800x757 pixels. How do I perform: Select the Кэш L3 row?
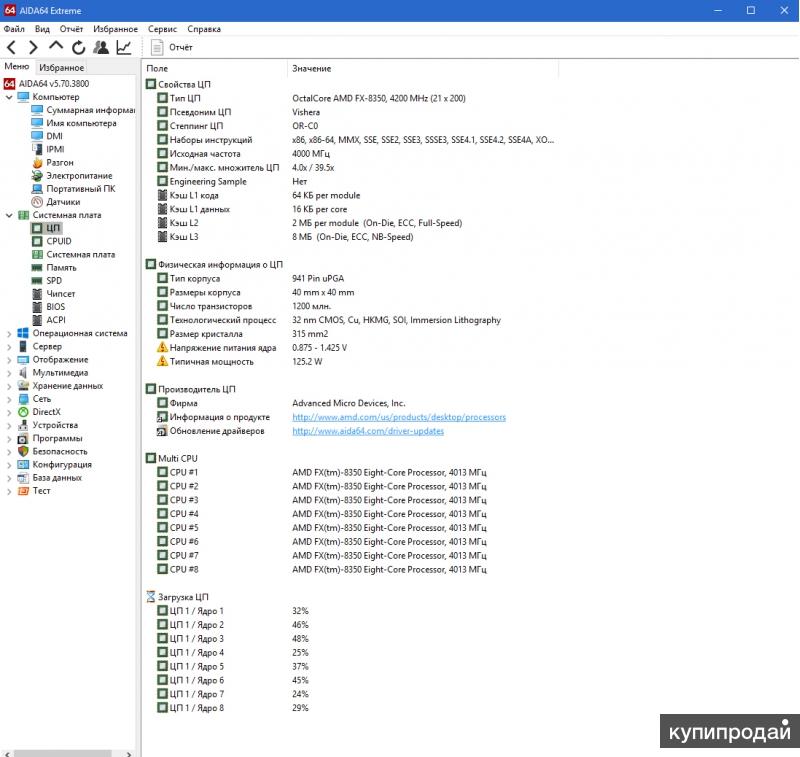click(285, 237)
